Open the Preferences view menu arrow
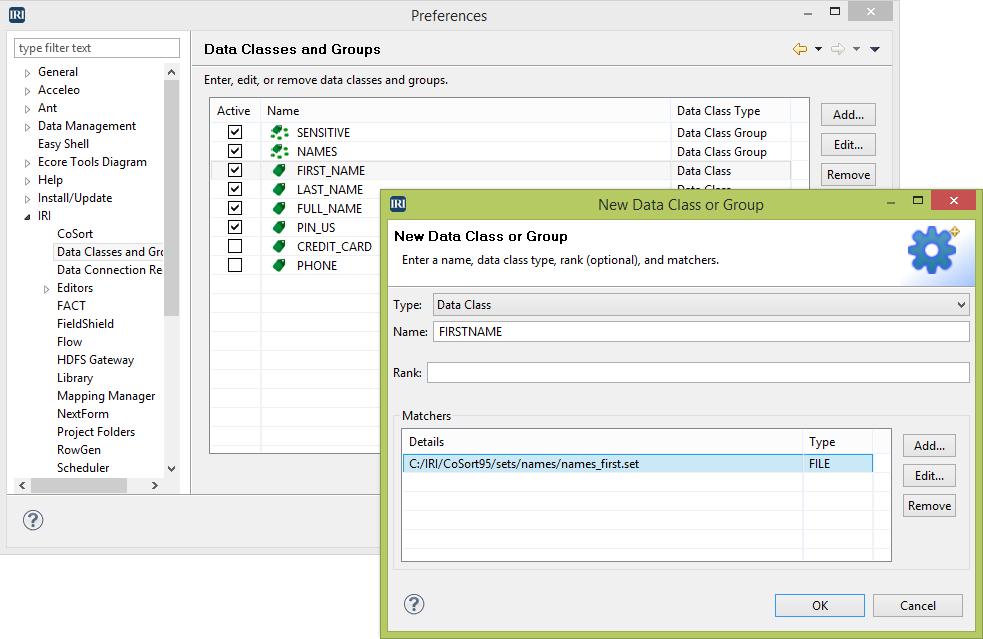 pos(875,49)
